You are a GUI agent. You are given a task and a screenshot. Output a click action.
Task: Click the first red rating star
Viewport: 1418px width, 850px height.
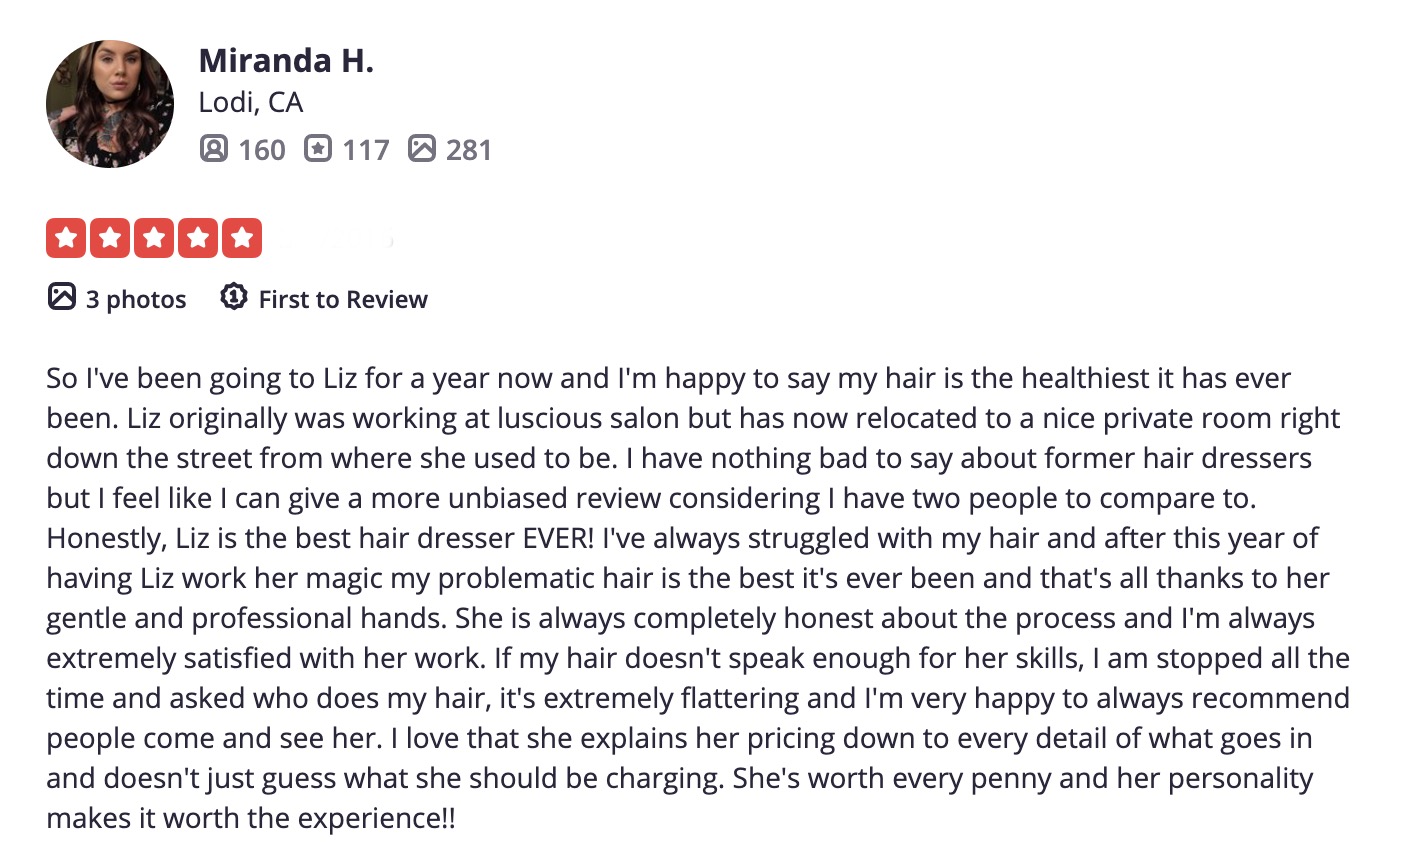click(66, 238)
